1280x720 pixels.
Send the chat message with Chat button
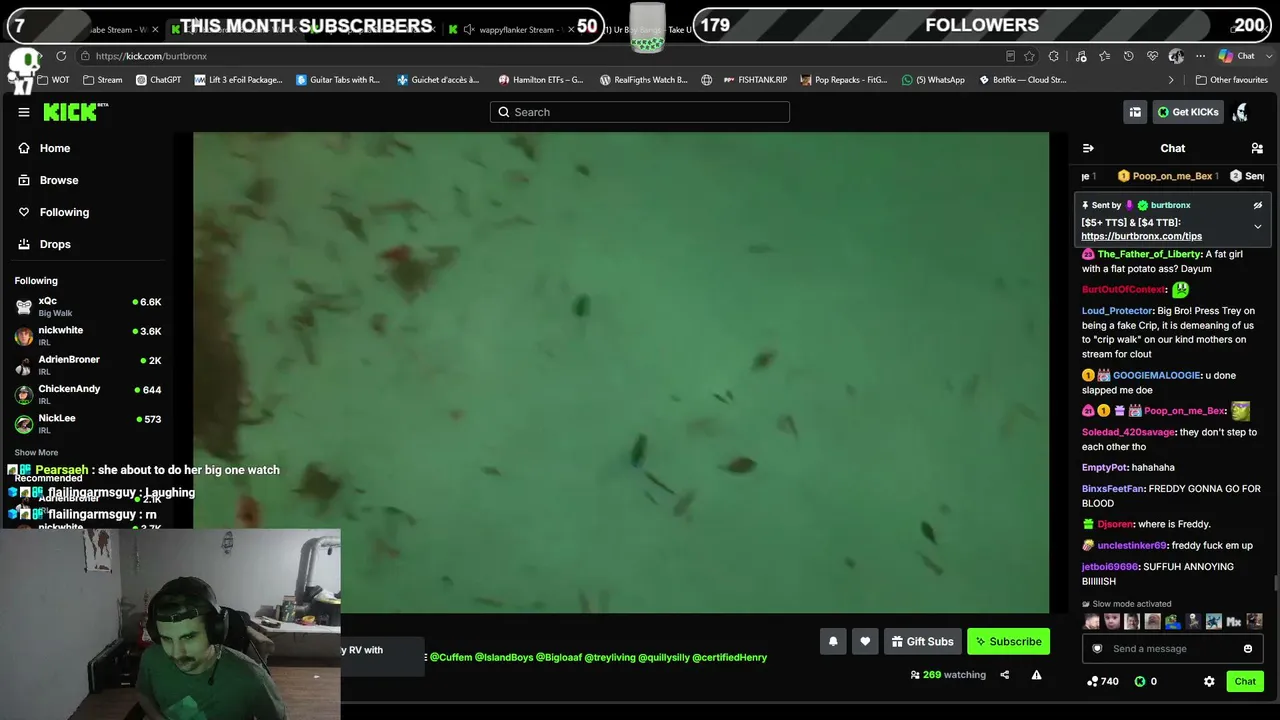1245,682
